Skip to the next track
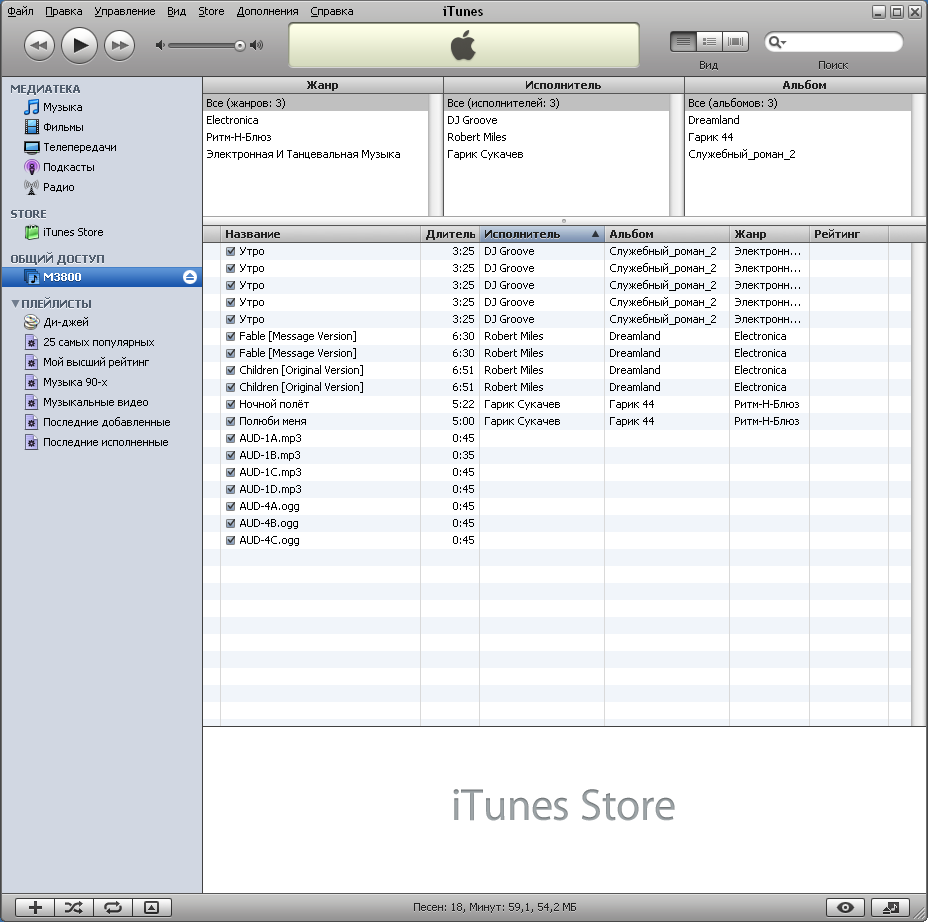The width and height of the screenshot is (928, 922). coord(120,46)
